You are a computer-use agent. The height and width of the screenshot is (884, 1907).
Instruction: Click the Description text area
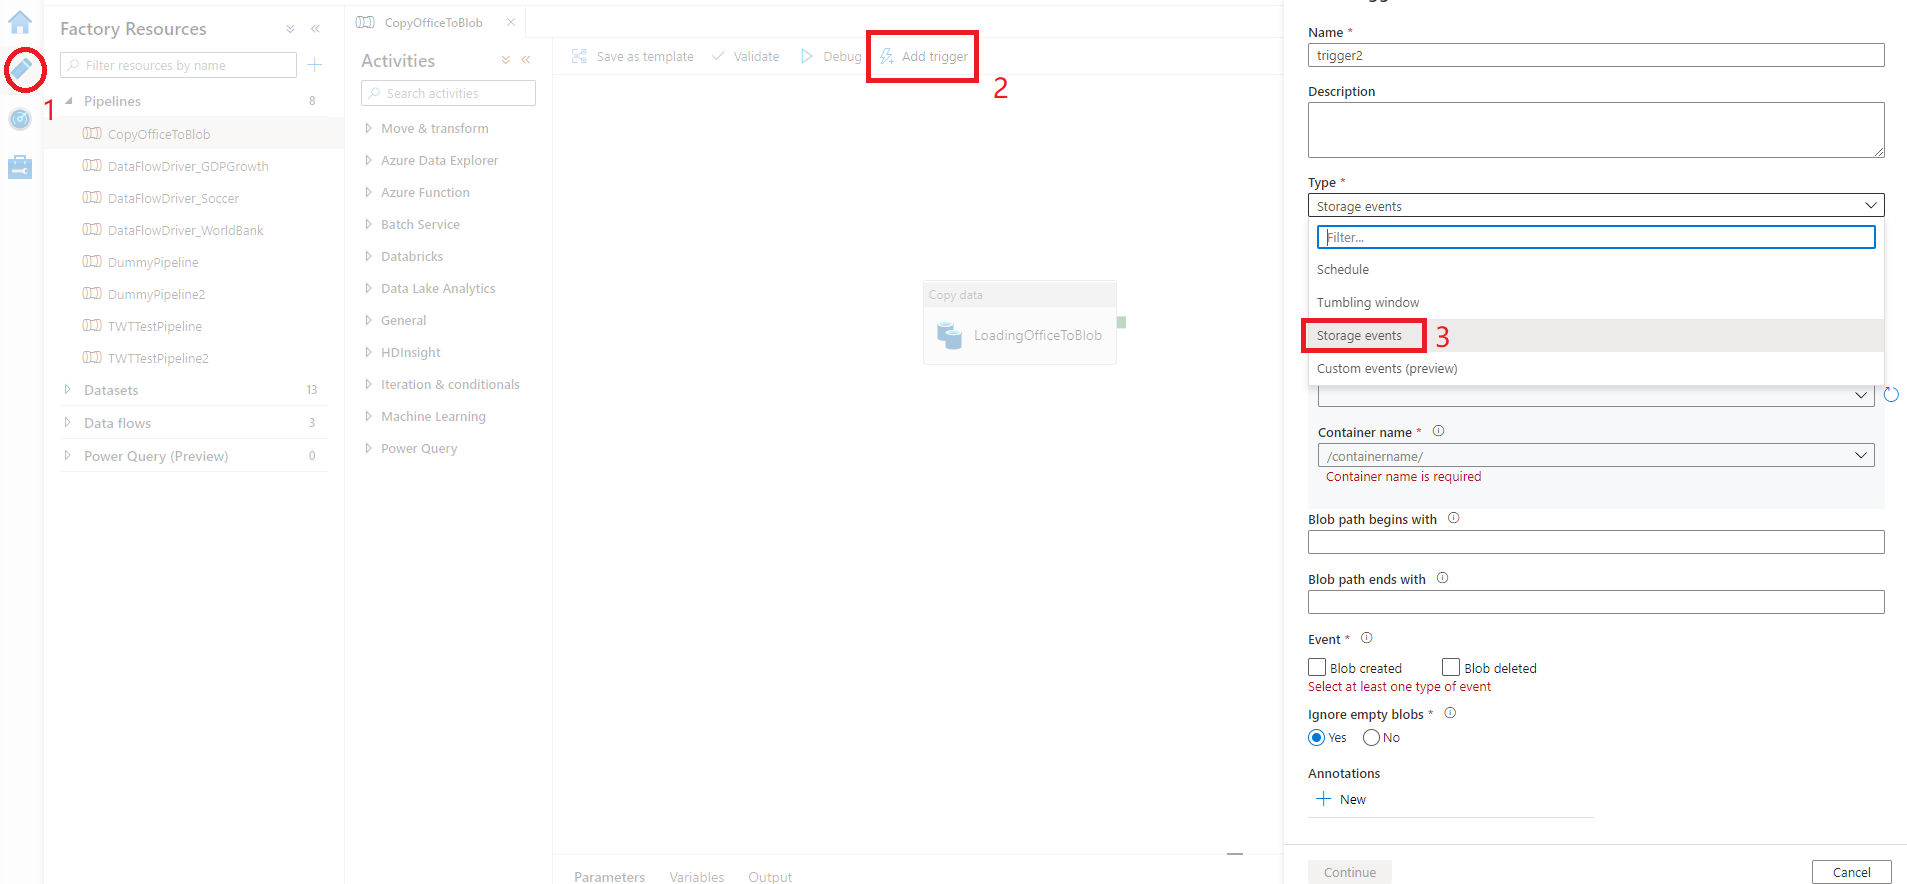click(1596, 130)
